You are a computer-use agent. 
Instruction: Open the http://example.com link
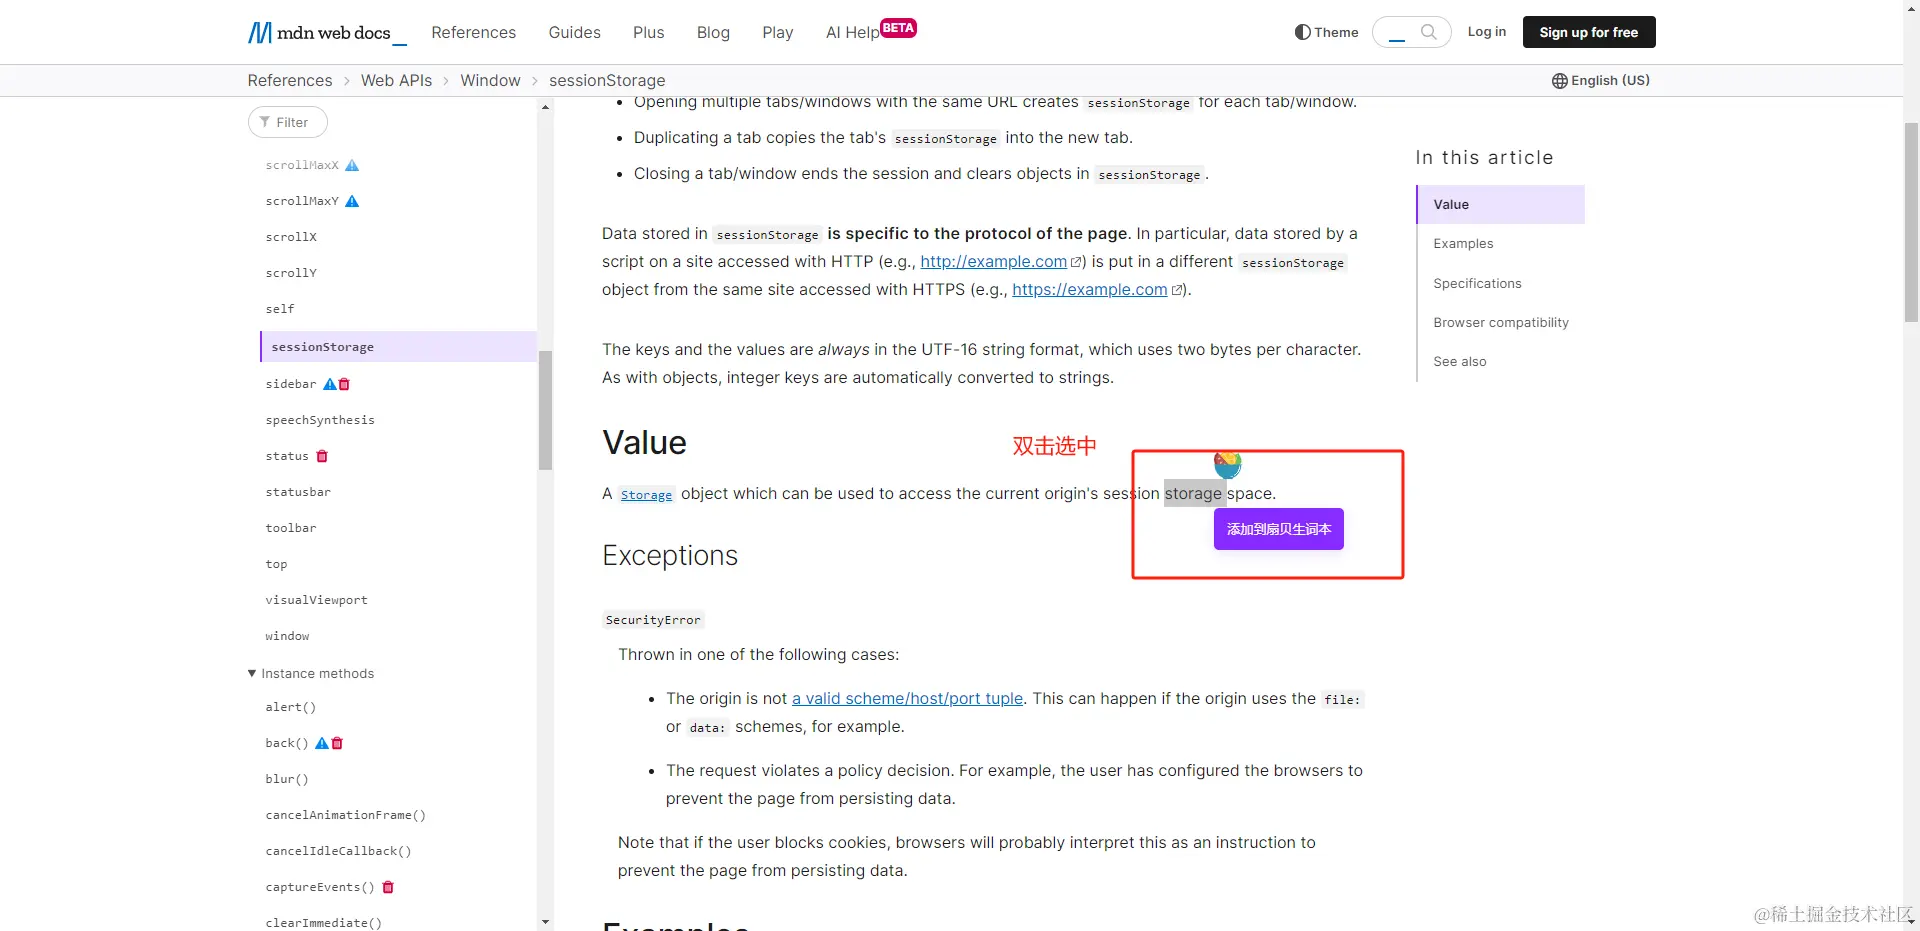(993, 261)
